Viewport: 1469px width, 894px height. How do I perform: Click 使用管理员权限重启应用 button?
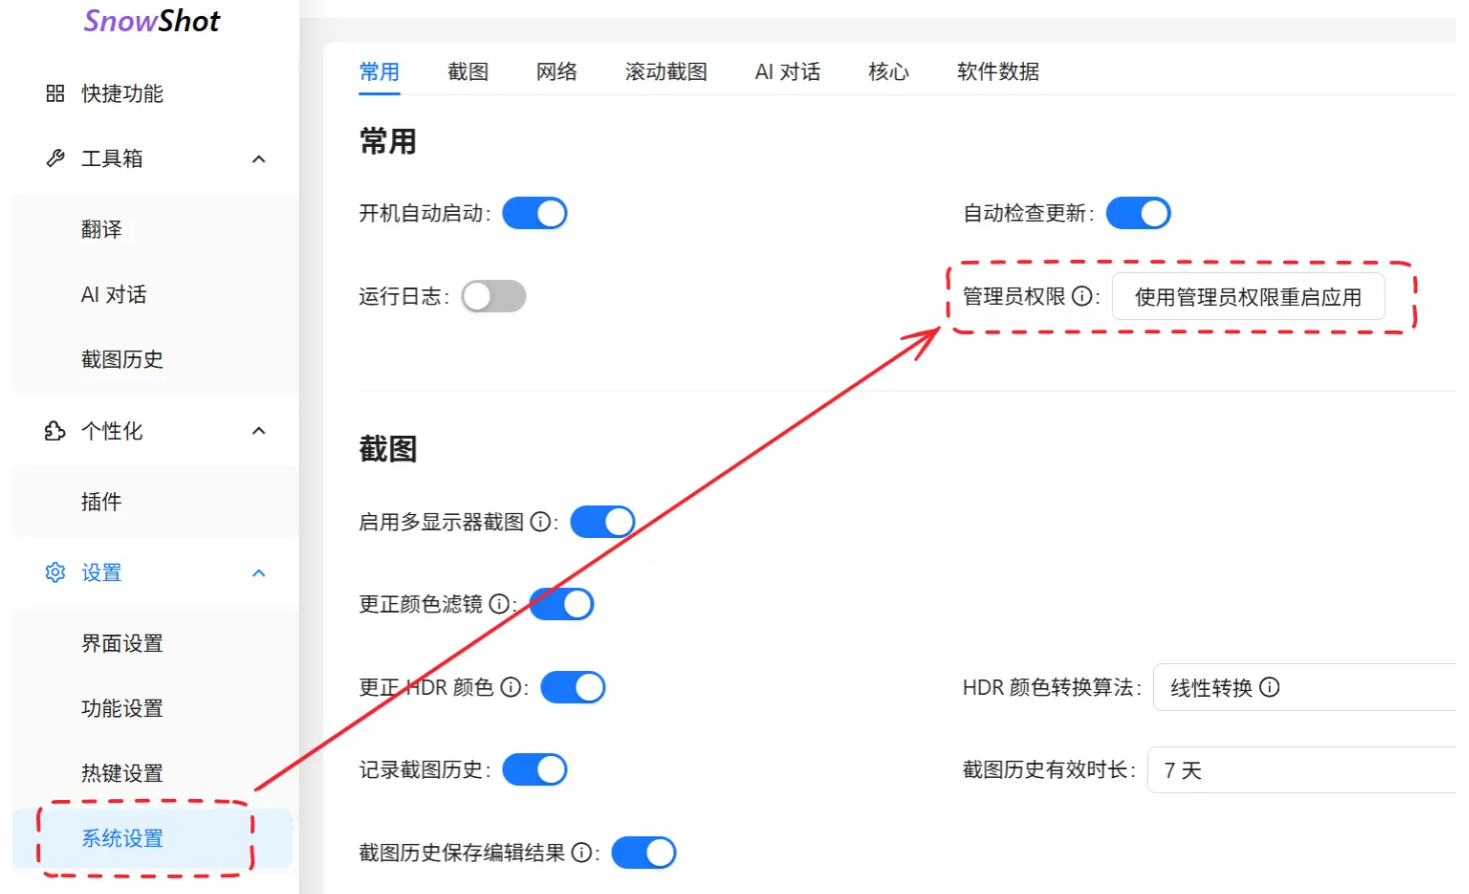coord(1248,297)
